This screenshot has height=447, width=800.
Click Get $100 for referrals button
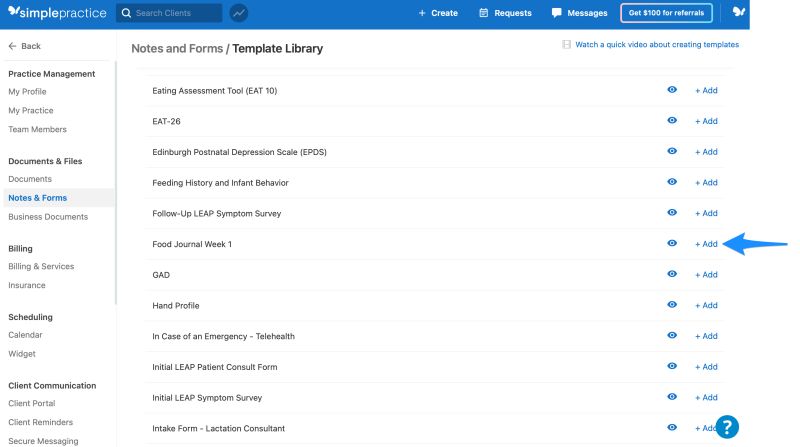(666, 13)
